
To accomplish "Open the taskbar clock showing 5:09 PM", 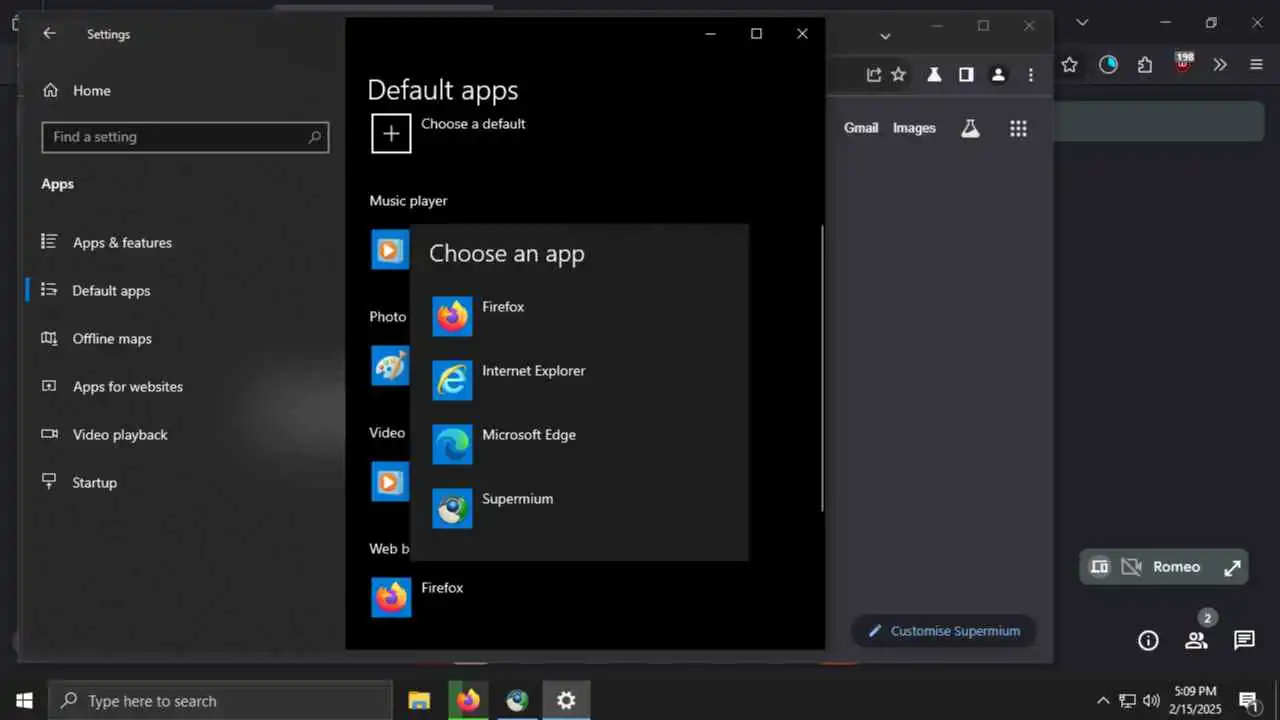I will pyautogui.click(x=1195, y=700).
